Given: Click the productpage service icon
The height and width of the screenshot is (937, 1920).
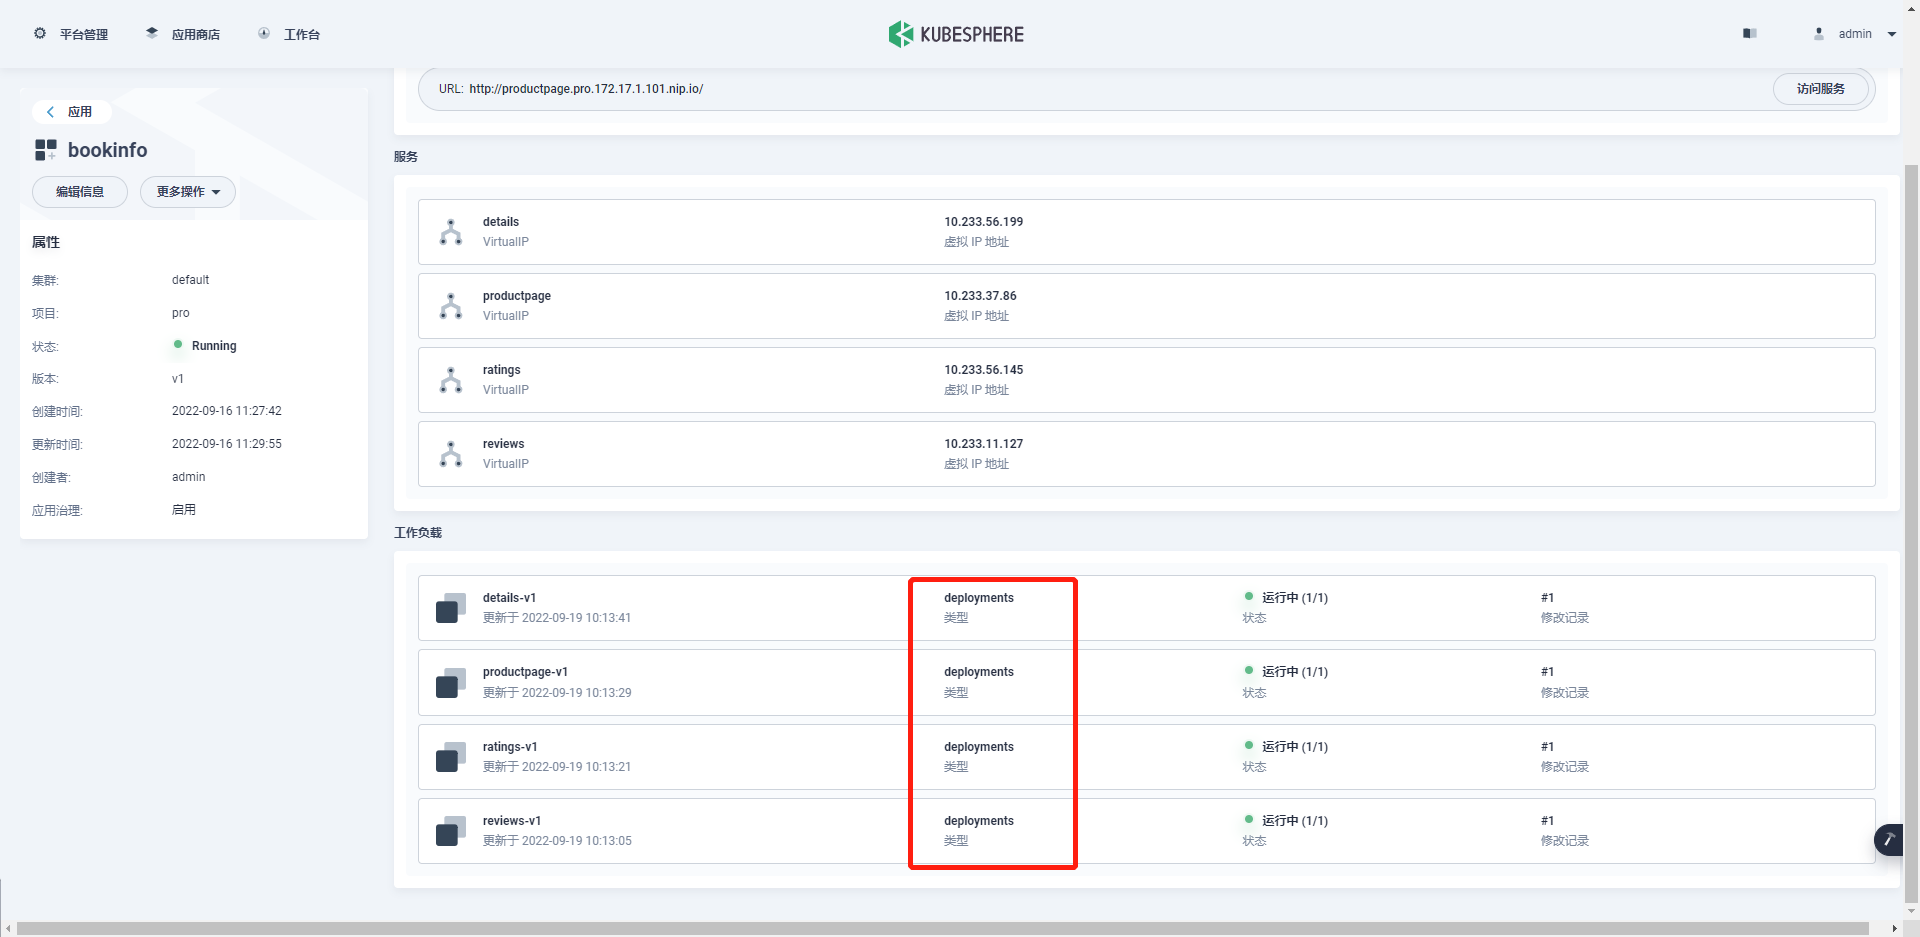Looking at the screenshot, I should 451,306.
